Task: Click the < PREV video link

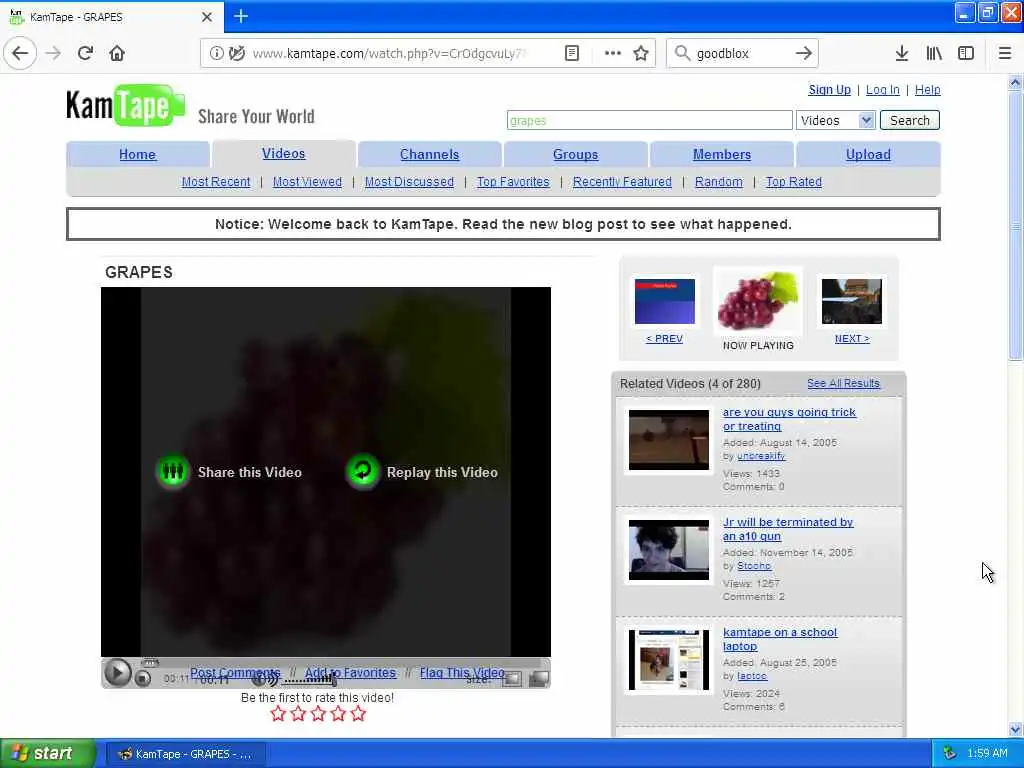Action: coord(664,338)
